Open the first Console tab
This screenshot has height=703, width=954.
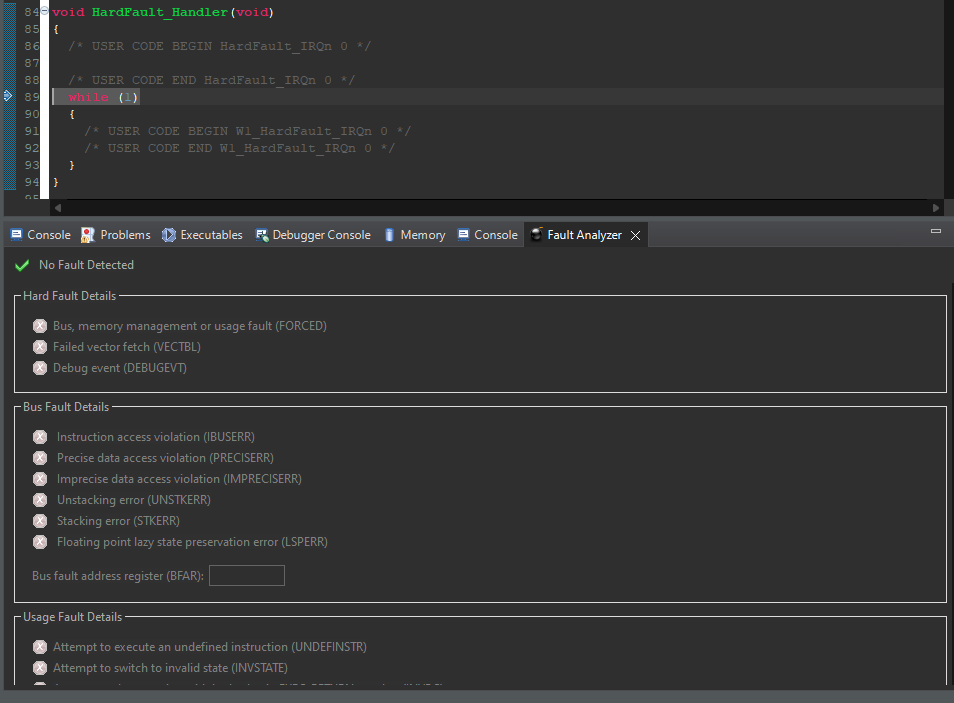point(41,235)
